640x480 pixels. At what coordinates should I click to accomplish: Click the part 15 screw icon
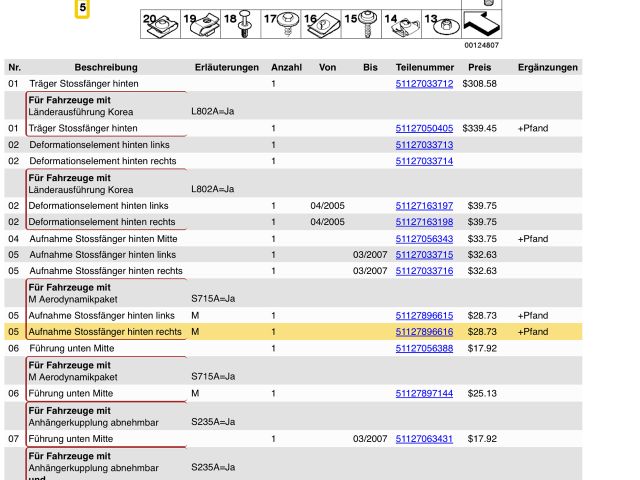pos(363,22)
